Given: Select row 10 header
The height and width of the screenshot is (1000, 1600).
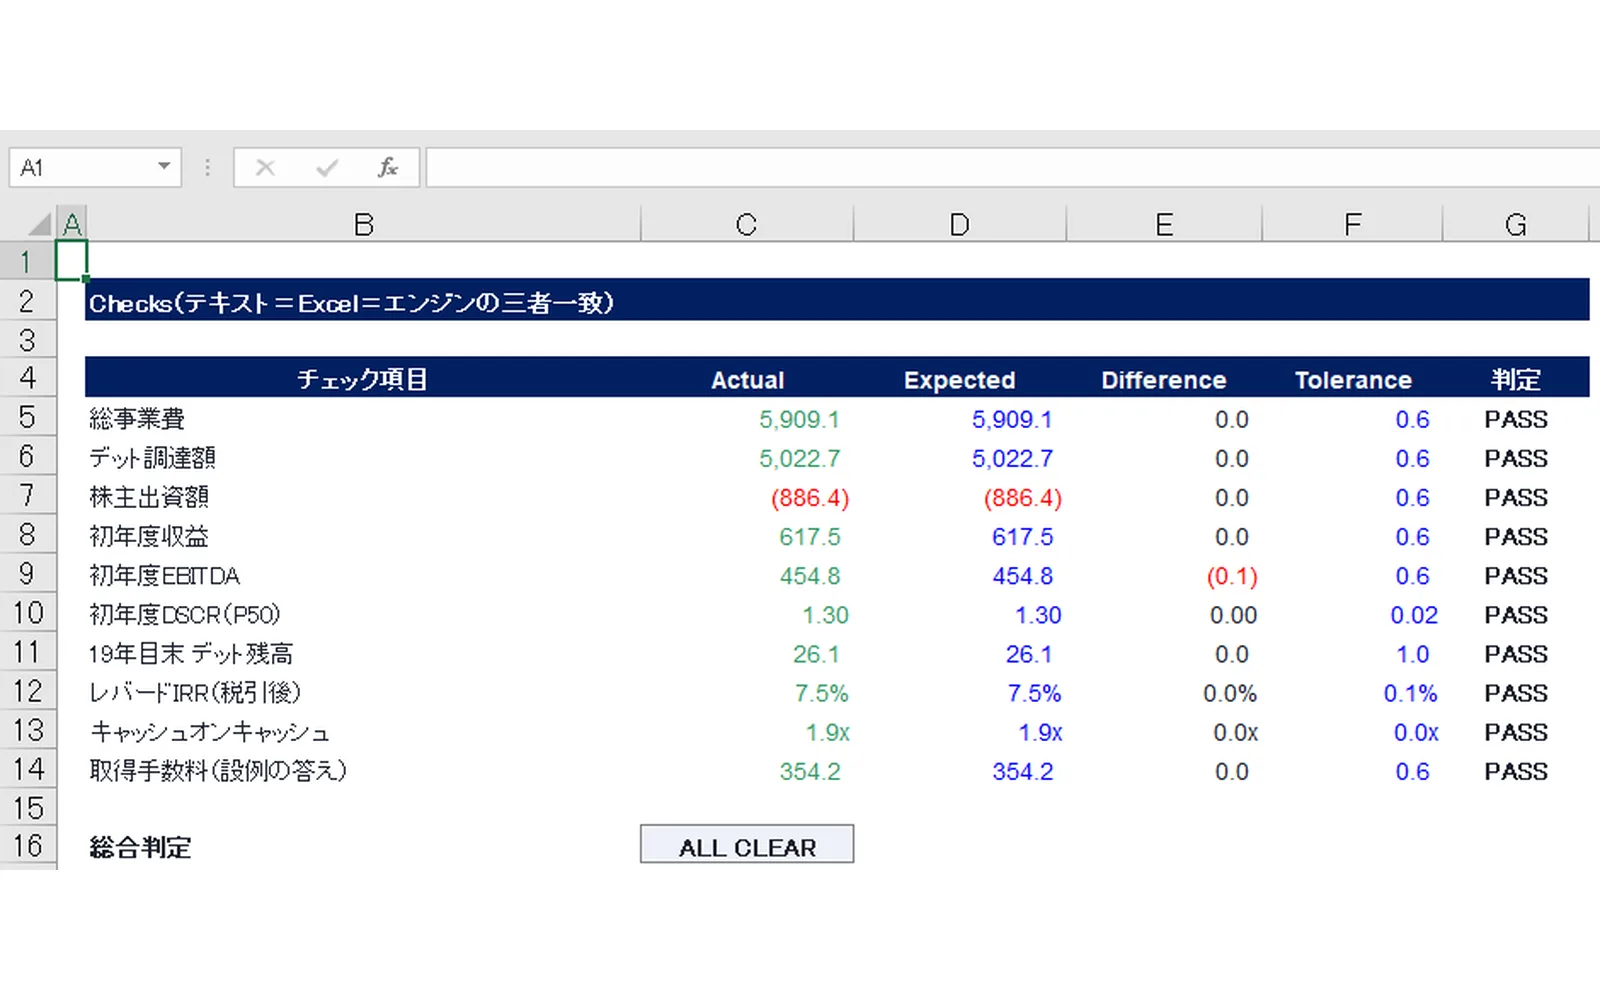Looking at the screenshot, I should click(x=28, y=613).
